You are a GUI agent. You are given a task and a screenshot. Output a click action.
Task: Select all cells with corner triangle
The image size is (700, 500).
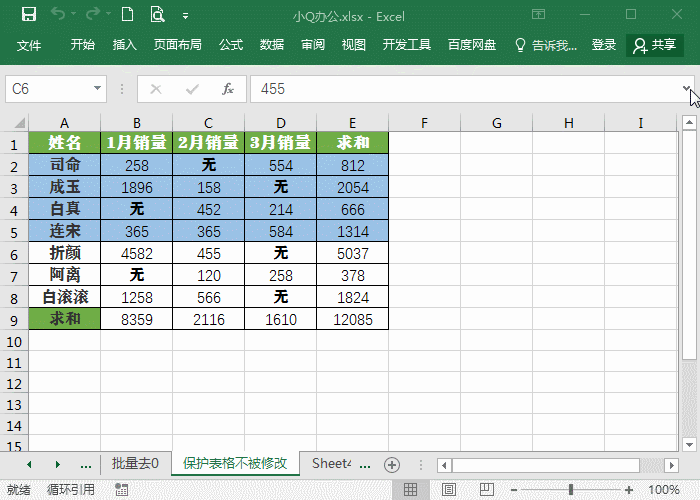click(19, 122)
